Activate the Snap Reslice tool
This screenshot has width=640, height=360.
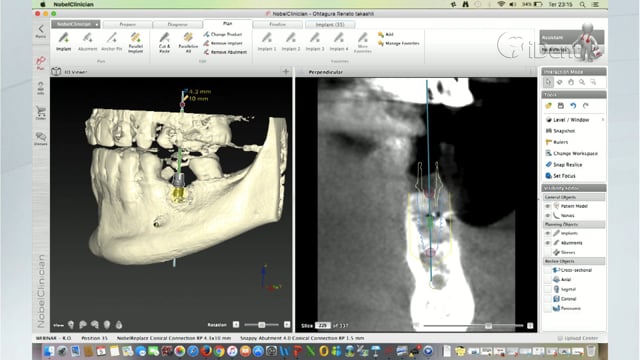(564, 164)
